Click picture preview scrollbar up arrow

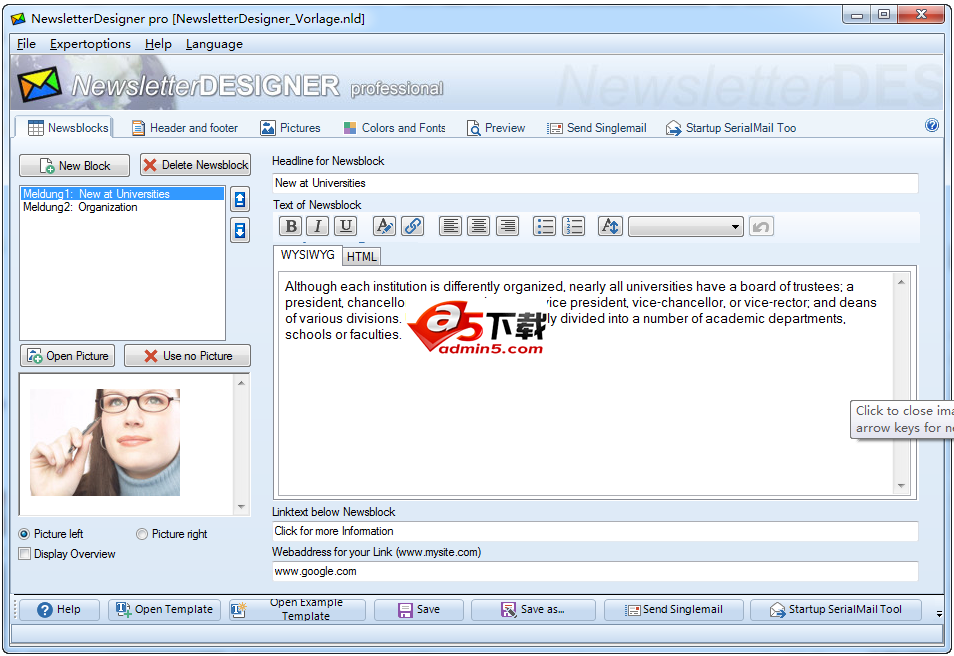[x=242, y=383]
